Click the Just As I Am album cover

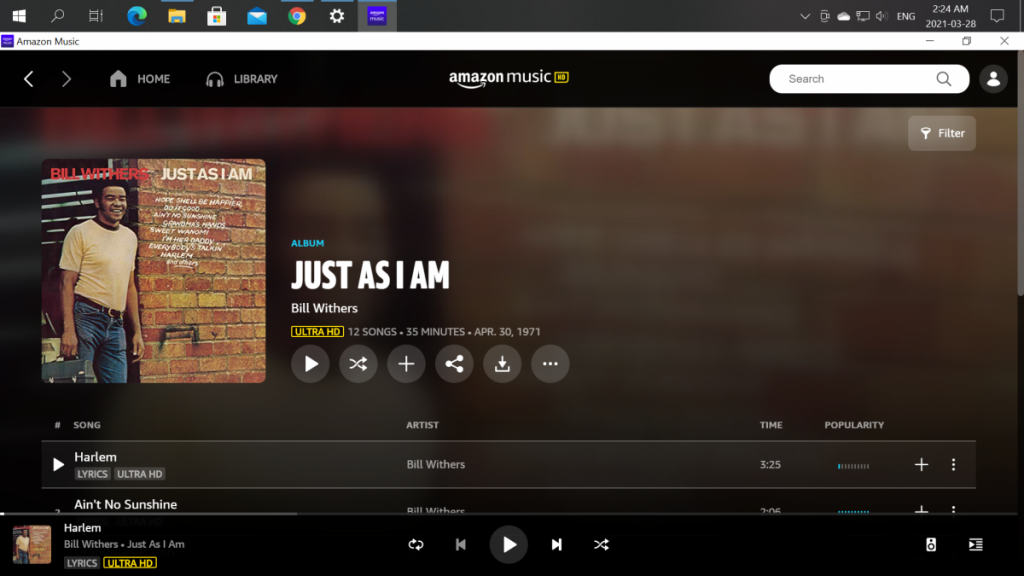coord(153,271)
